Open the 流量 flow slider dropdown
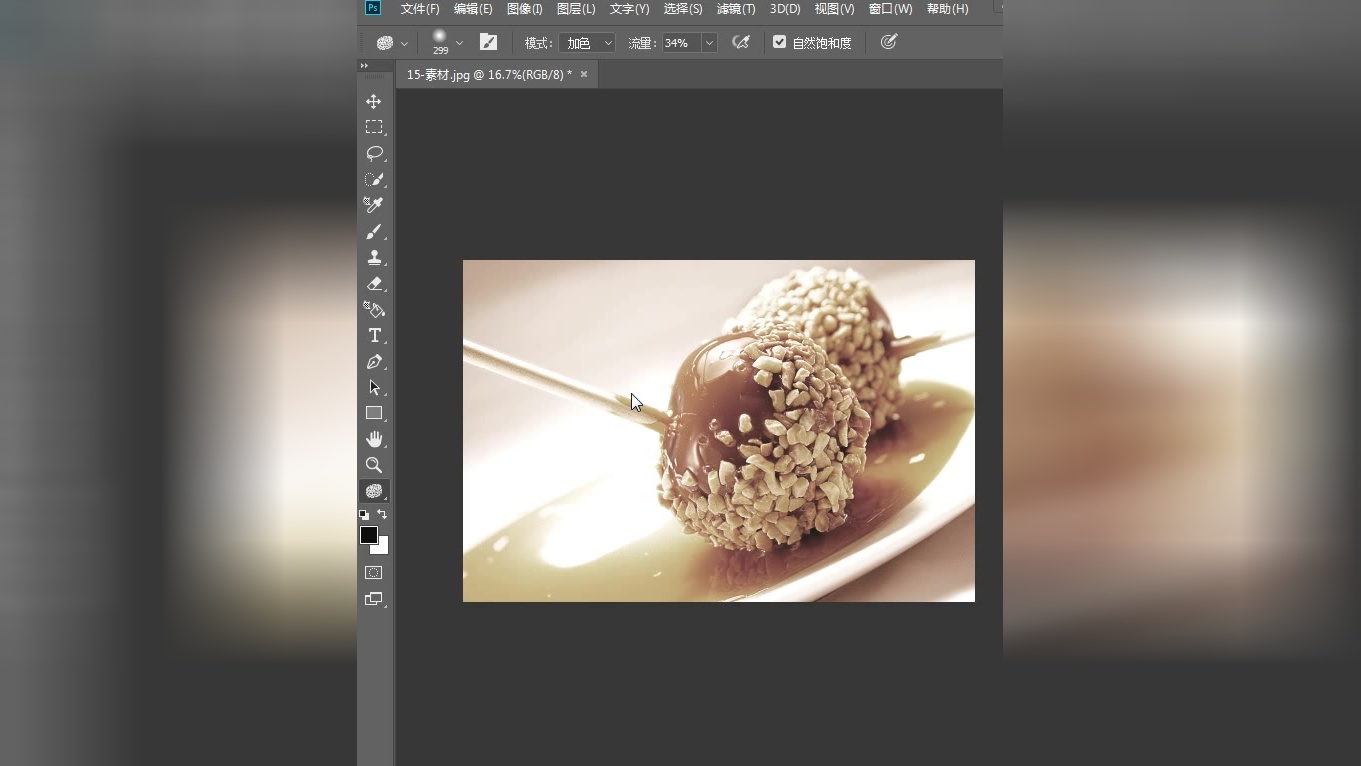The width and height of the screenshot is (1361, 766). tap(709, 43)
